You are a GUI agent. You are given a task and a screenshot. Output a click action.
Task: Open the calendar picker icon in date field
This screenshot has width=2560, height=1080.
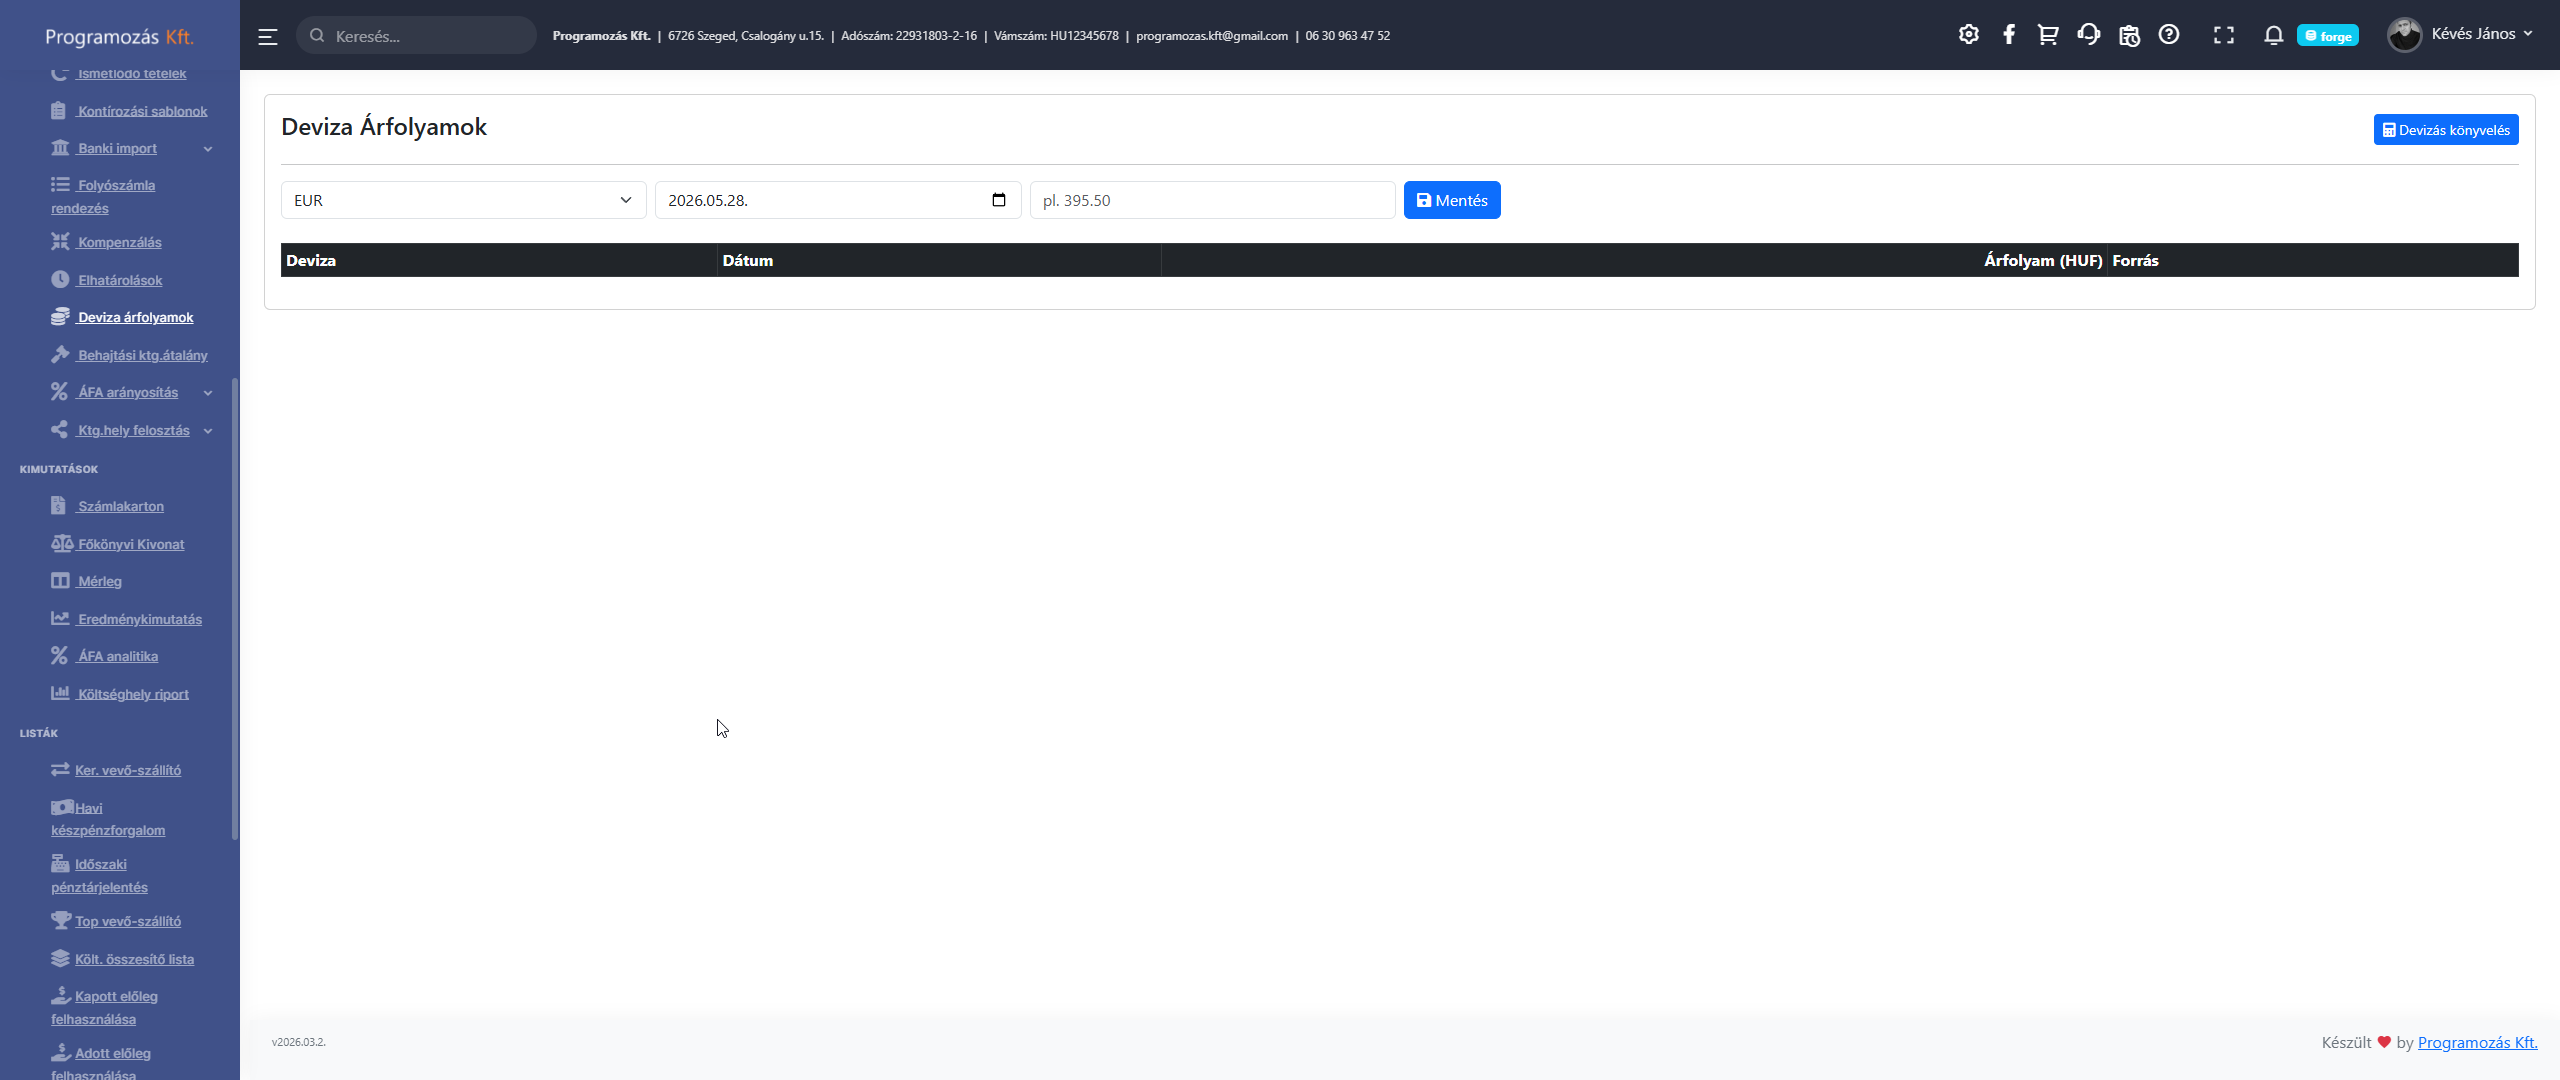[x=998, y=200]
